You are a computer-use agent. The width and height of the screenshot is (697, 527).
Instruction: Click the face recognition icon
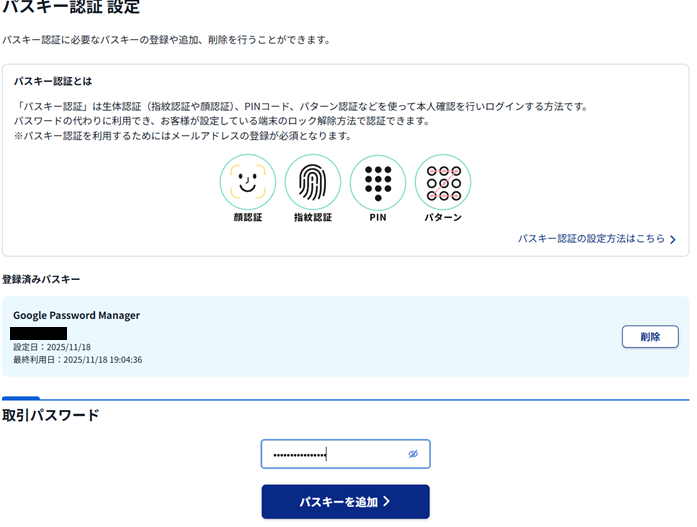point(248,182)
